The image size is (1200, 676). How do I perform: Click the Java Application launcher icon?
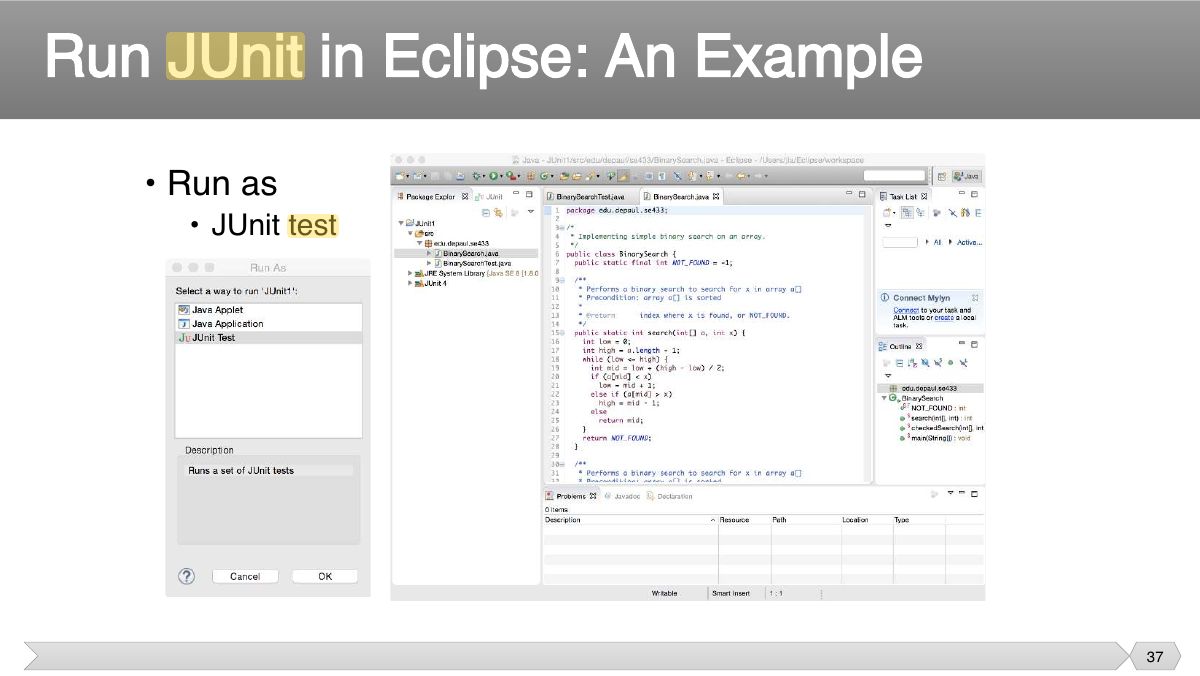pyautogui.click(x=183, y=324)
